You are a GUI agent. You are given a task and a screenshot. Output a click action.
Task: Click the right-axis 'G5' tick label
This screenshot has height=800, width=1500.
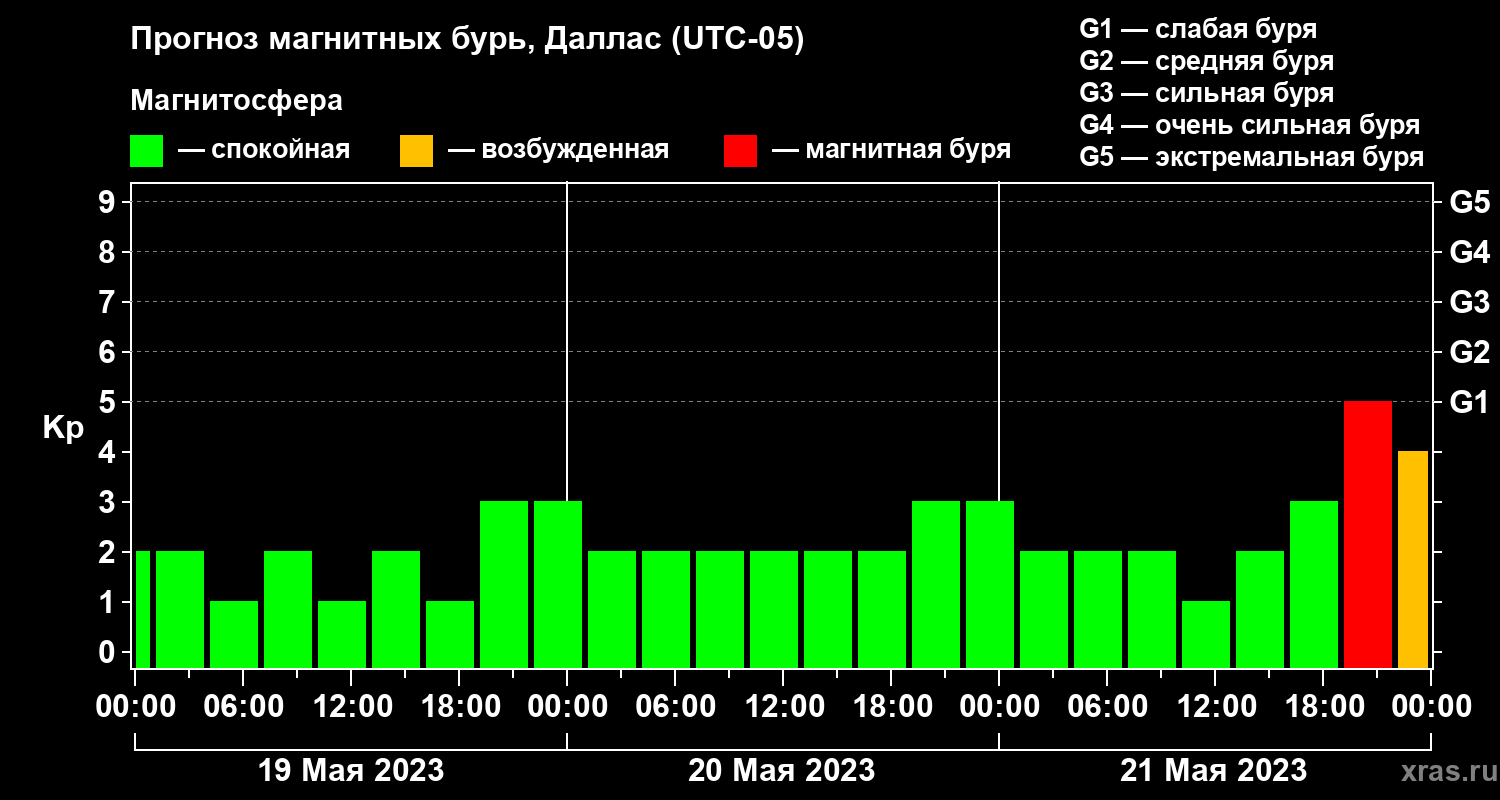[x=1469, y=203]
